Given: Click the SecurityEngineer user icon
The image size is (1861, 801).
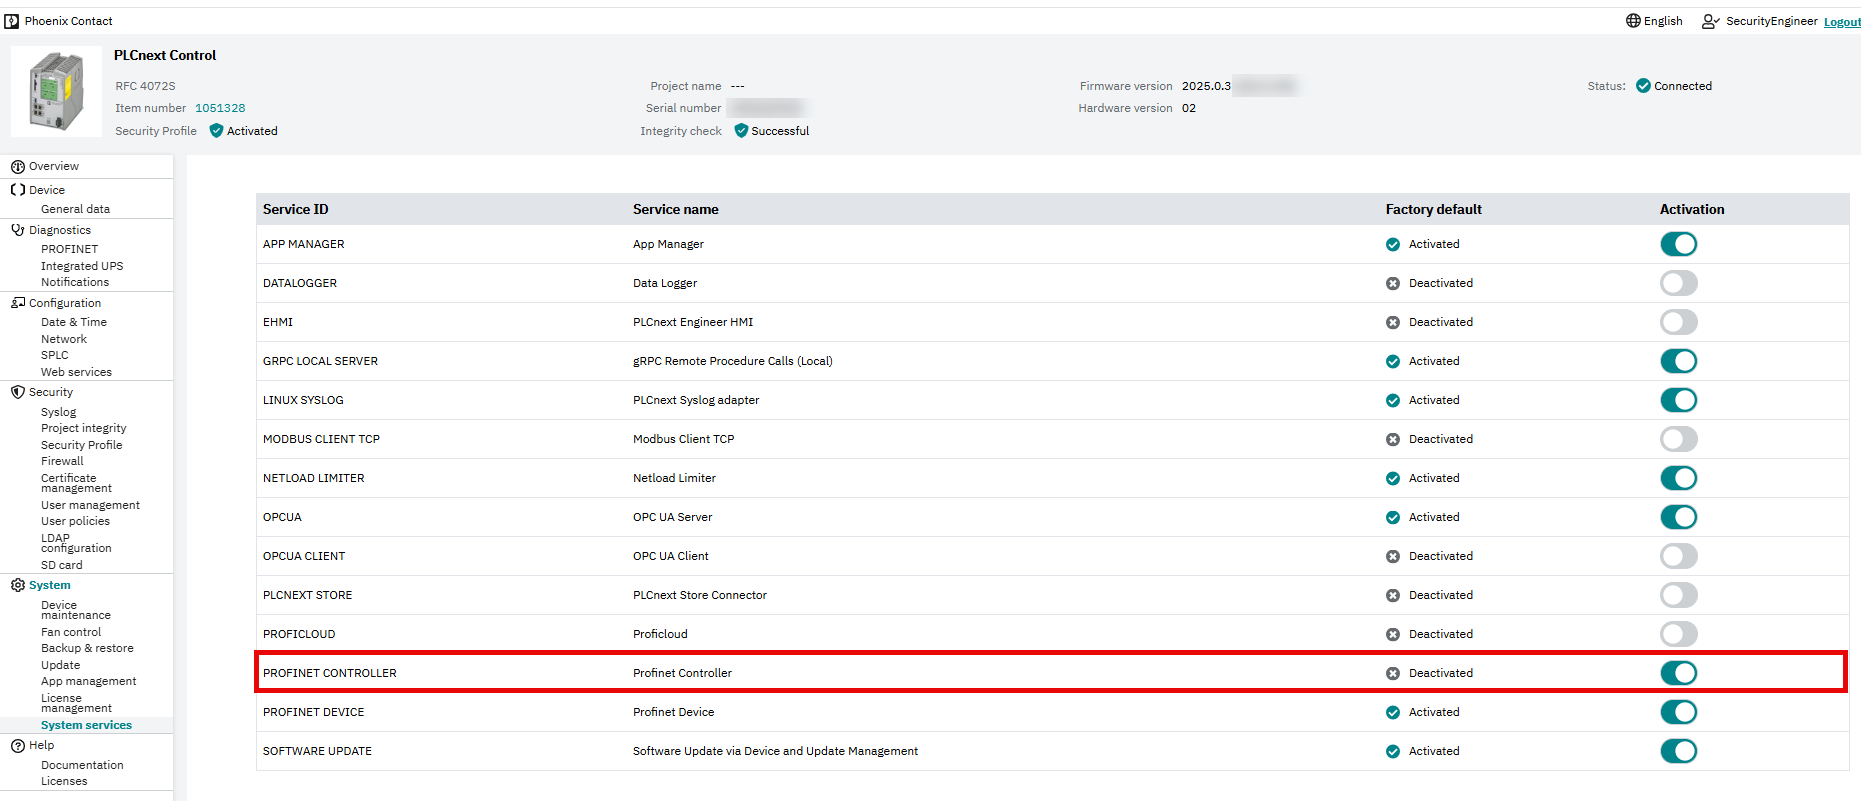Looking at the screenshot, I should [x=1711, y=21].
